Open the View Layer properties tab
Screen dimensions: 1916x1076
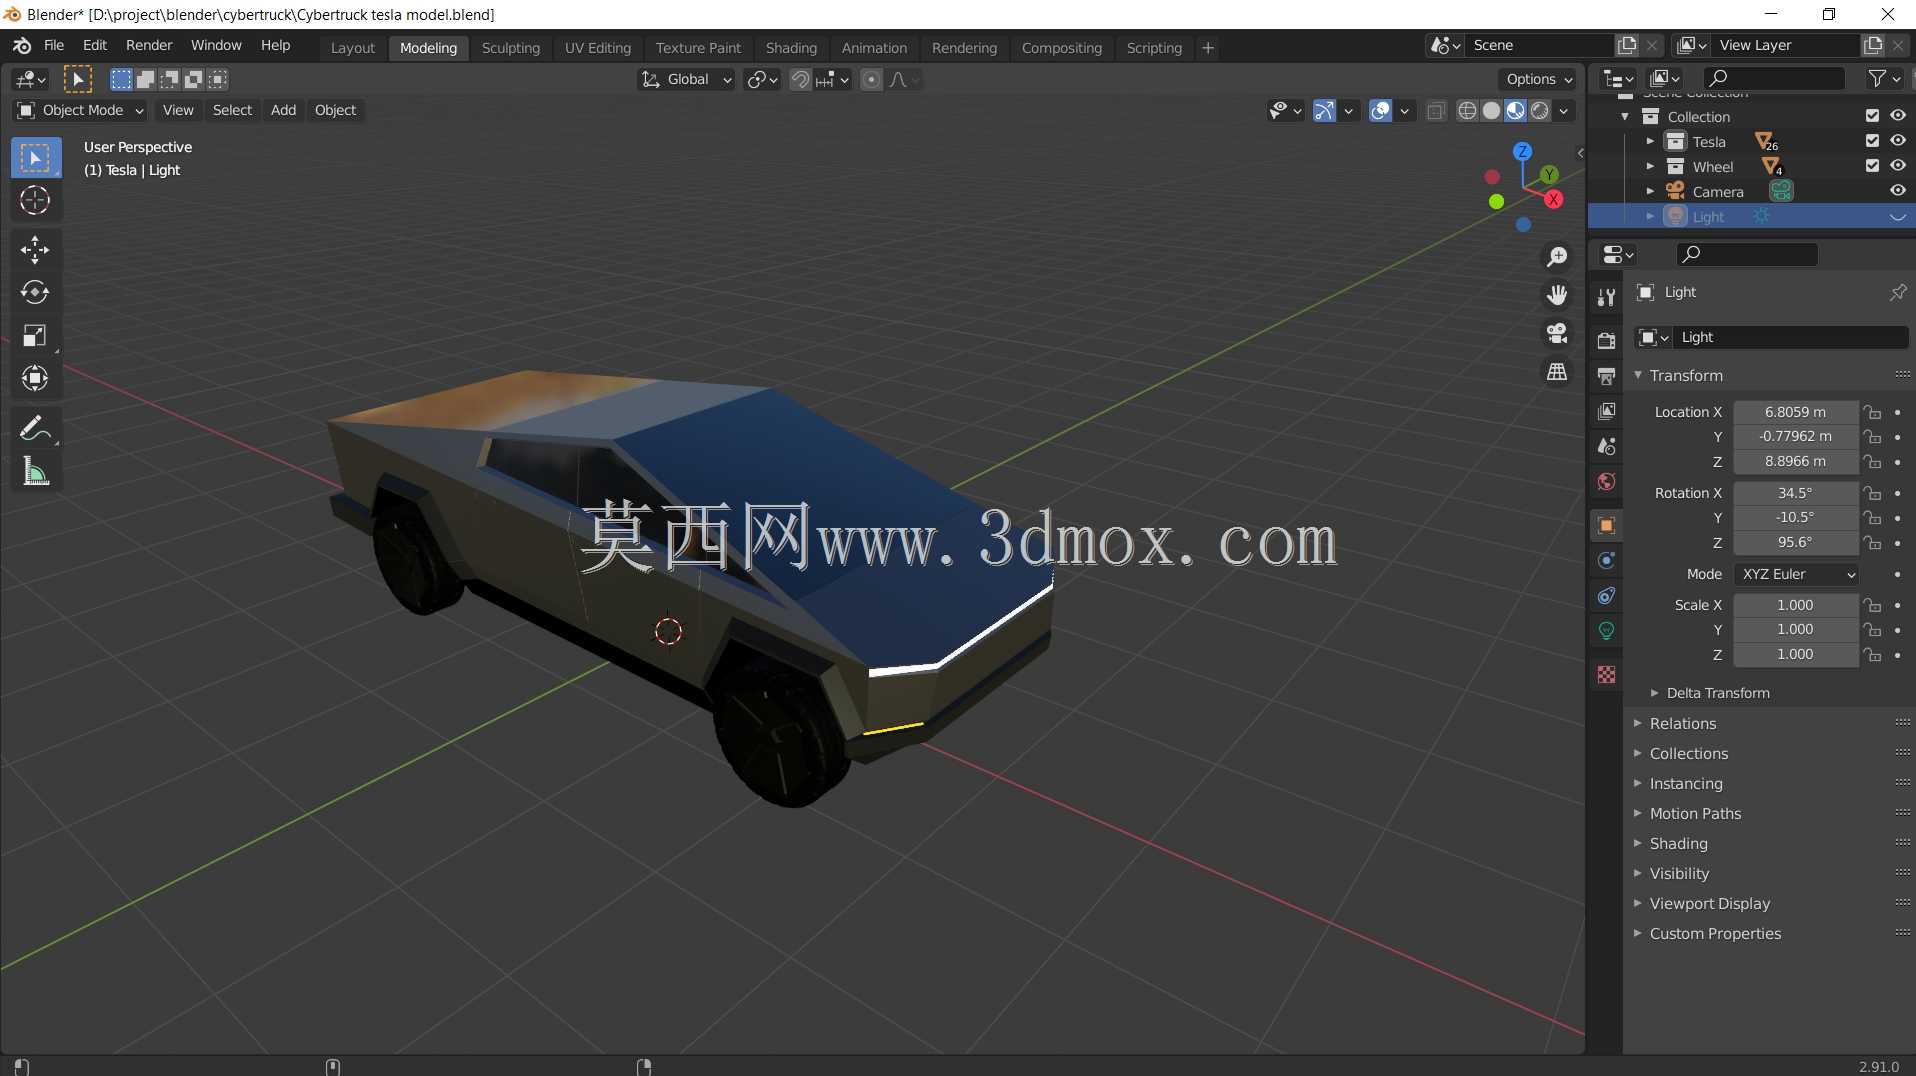click(1606, 411)
